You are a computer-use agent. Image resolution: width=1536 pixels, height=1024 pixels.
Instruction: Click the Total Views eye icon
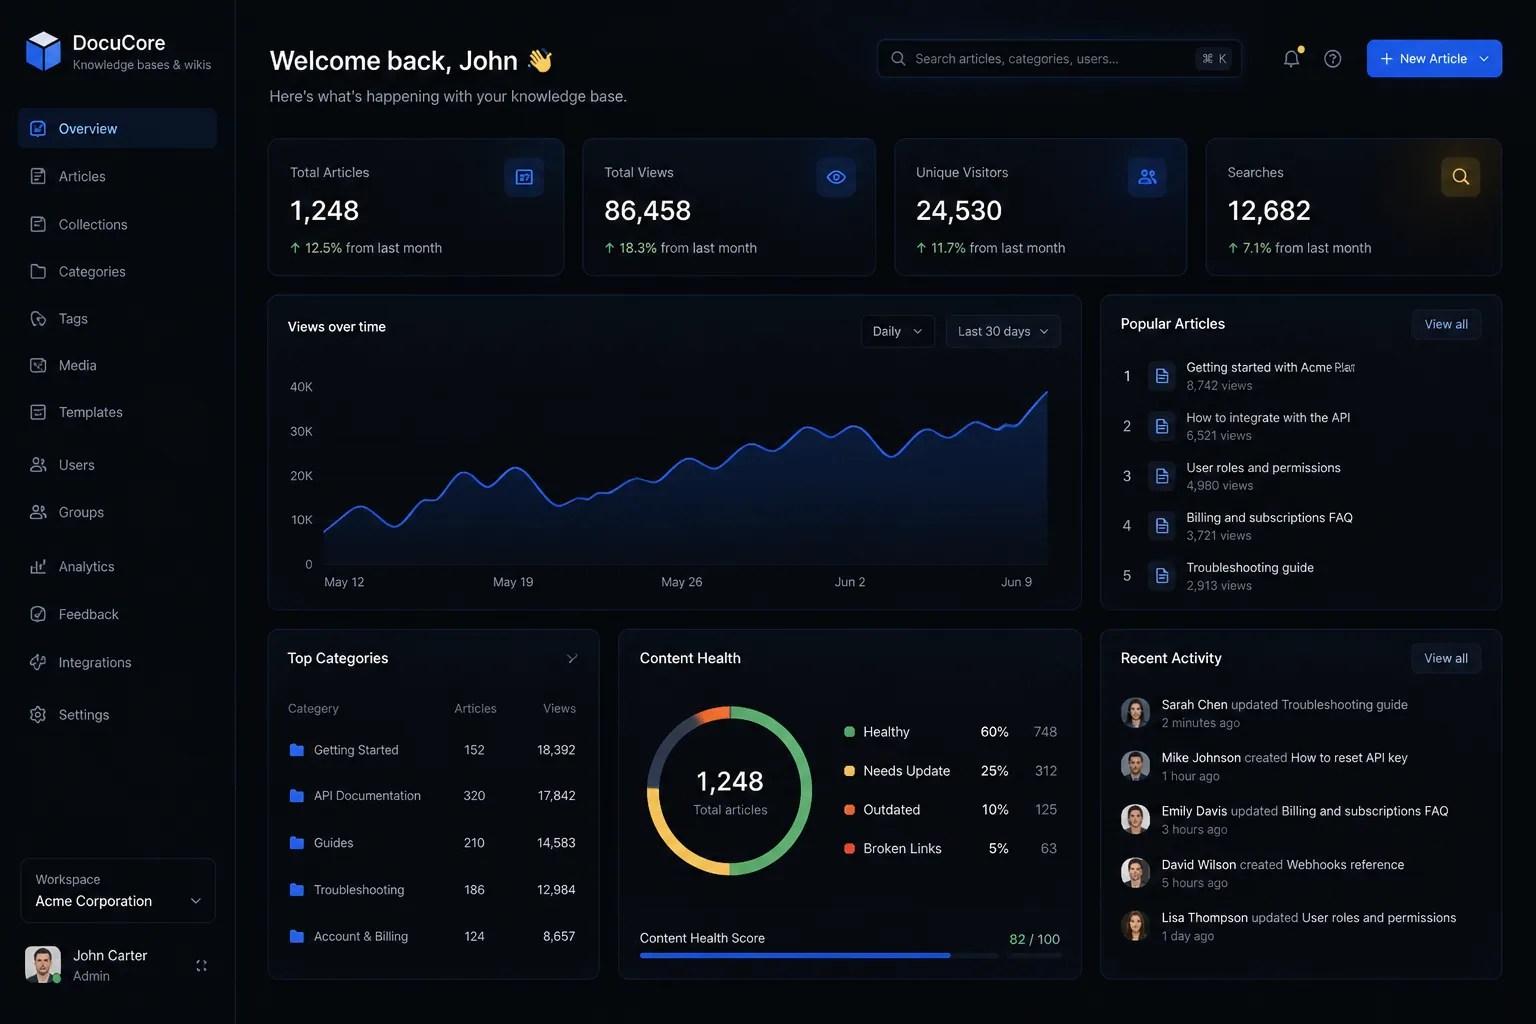click(x=836, y=177)
